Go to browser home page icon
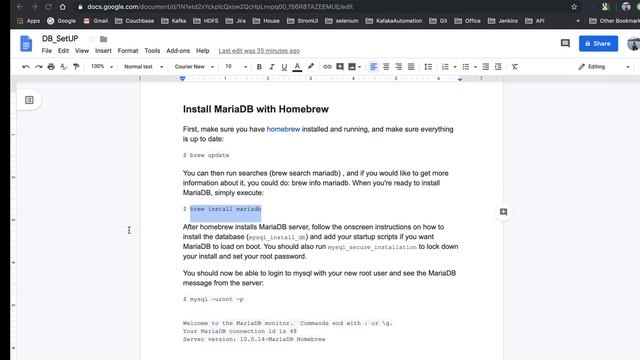Screen dimensions: 640x360 [x=62, y=7]
